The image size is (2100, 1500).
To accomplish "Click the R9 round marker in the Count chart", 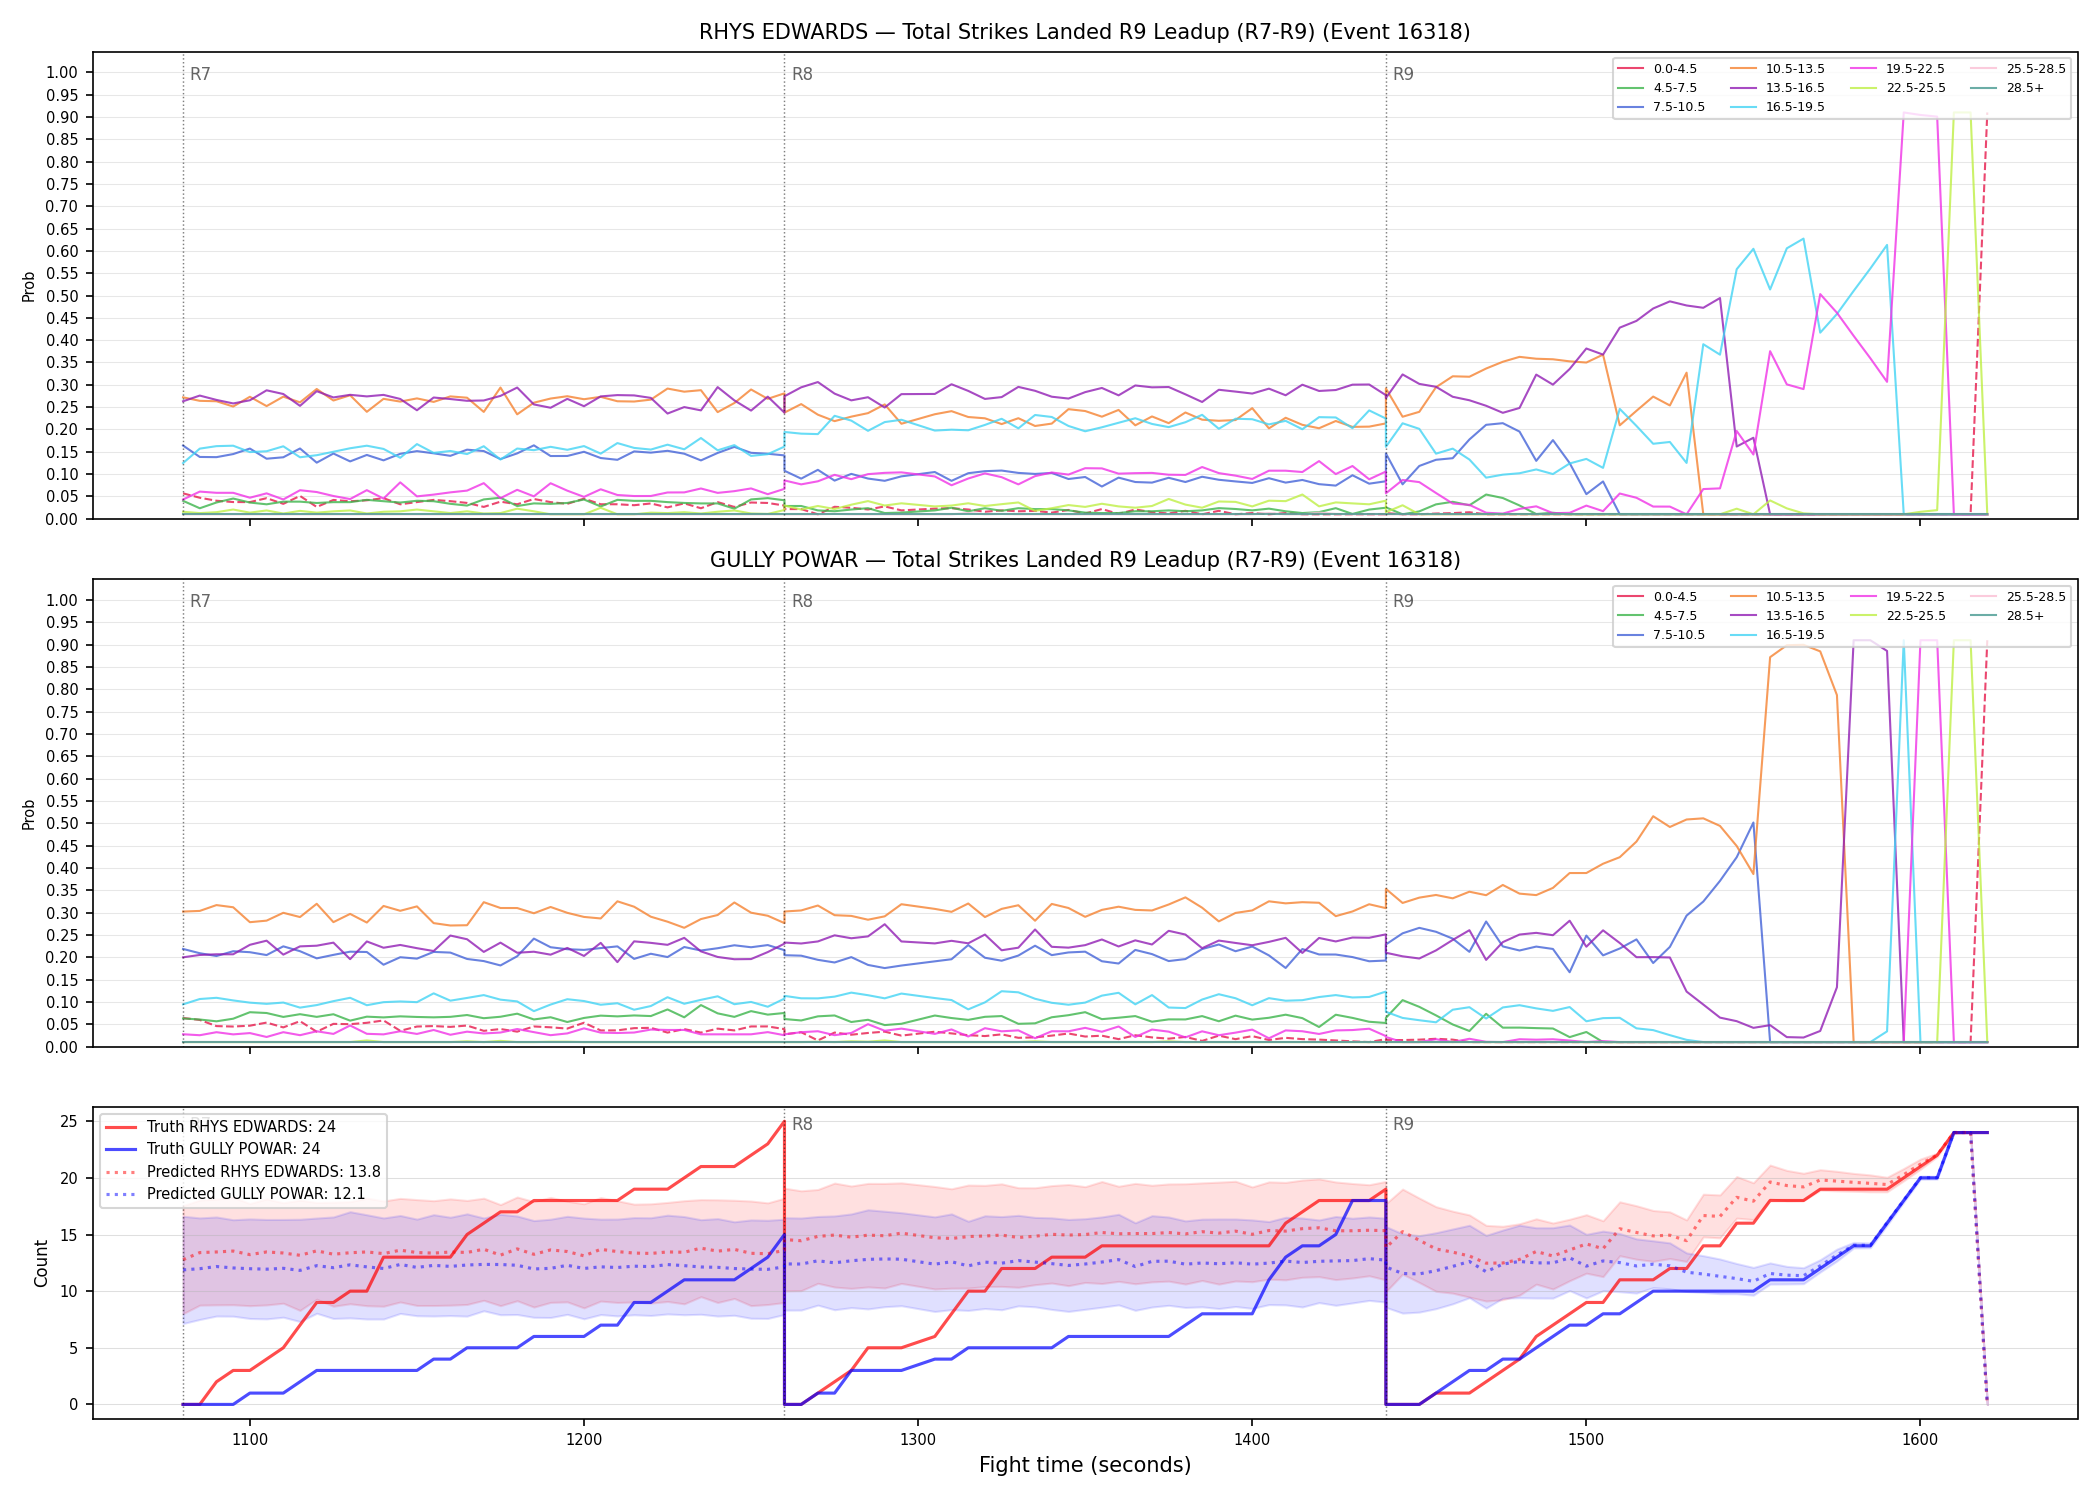I will coord(1403,1124).
